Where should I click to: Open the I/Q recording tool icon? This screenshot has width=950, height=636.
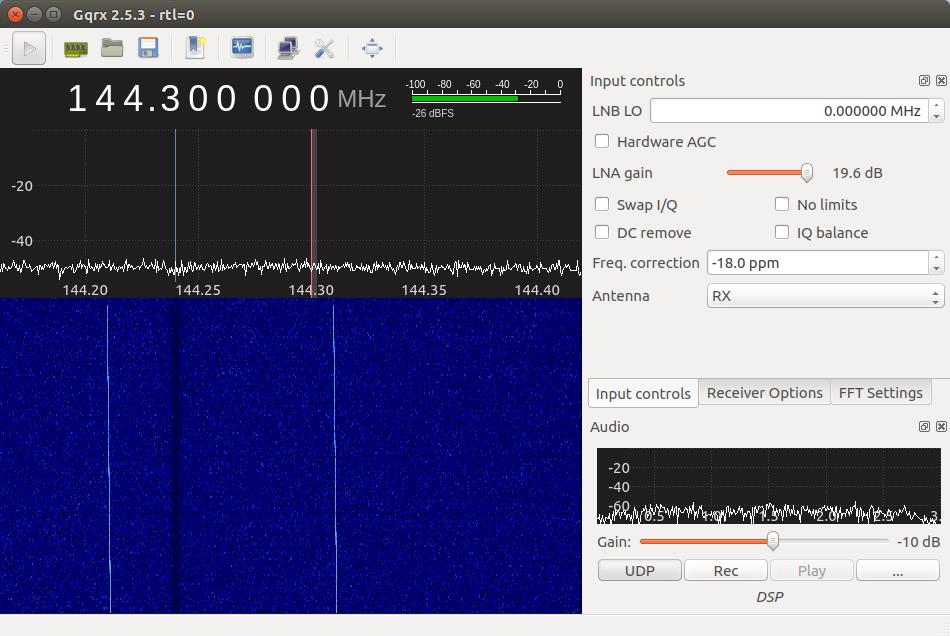242,47
